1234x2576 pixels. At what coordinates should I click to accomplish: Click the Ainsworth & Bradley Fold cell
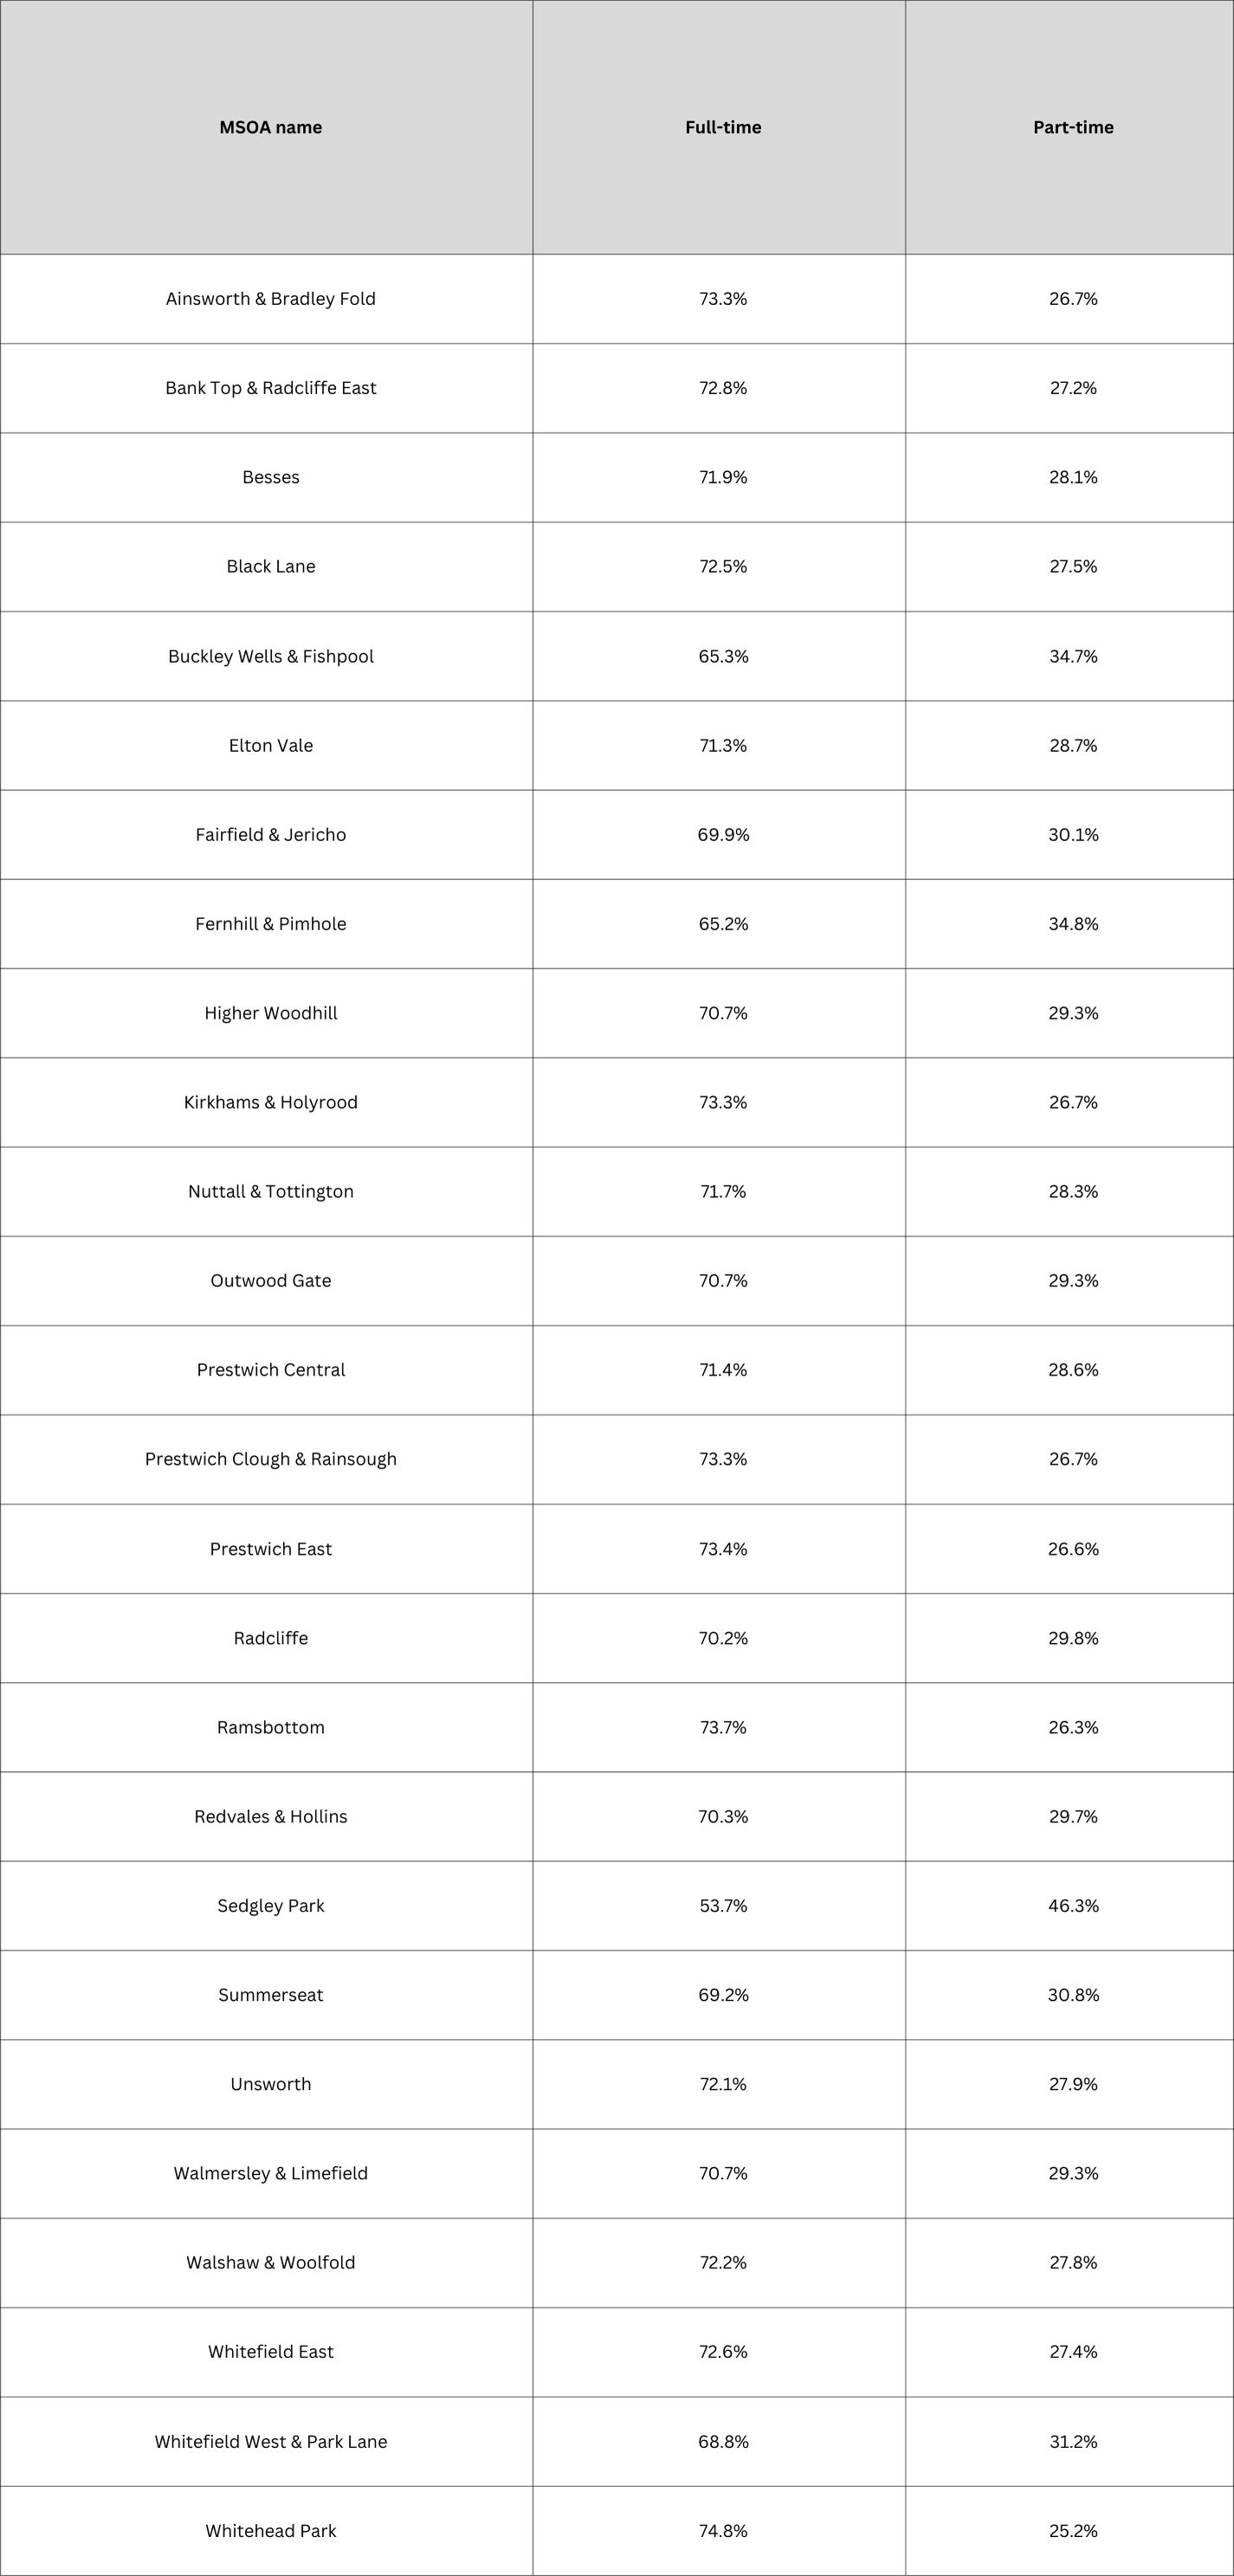pos(271,299)
